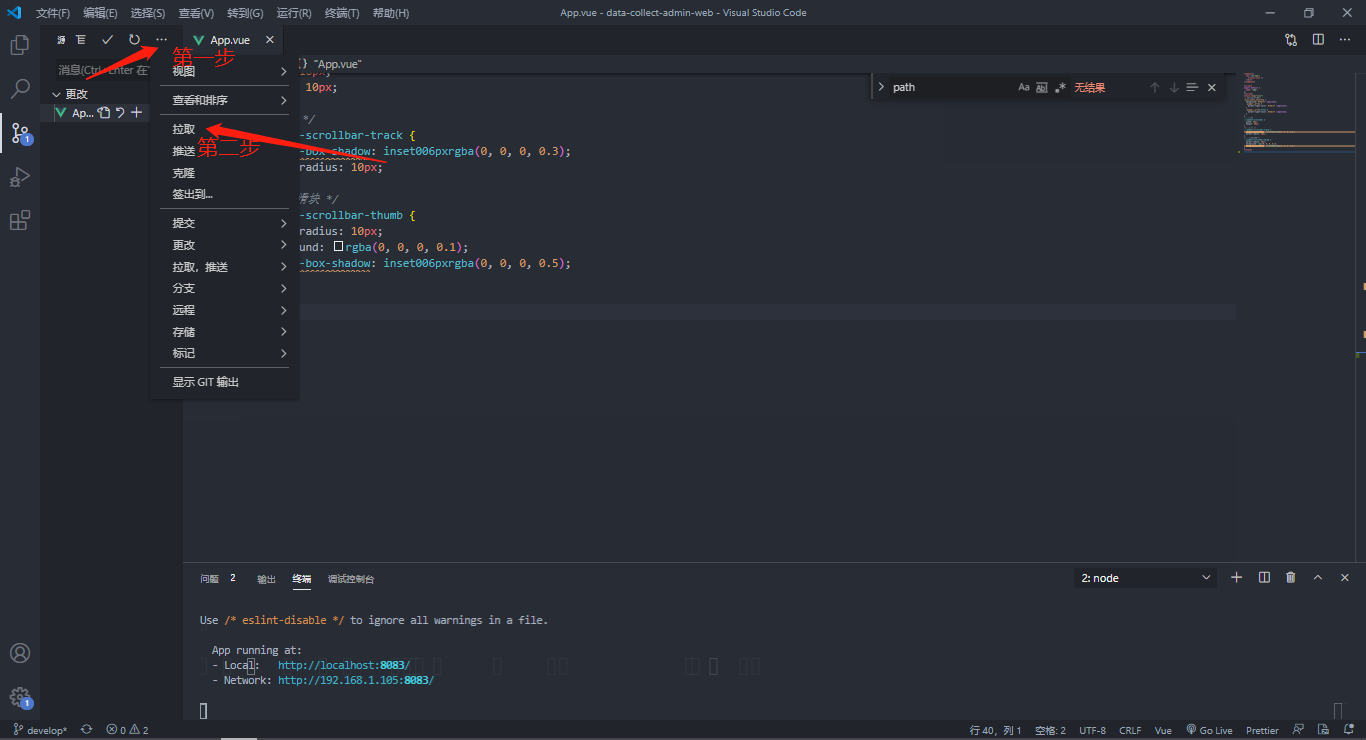Switch to the 输出 panel tab
This screenshot has height=740, width=1366.
(266, 579)
